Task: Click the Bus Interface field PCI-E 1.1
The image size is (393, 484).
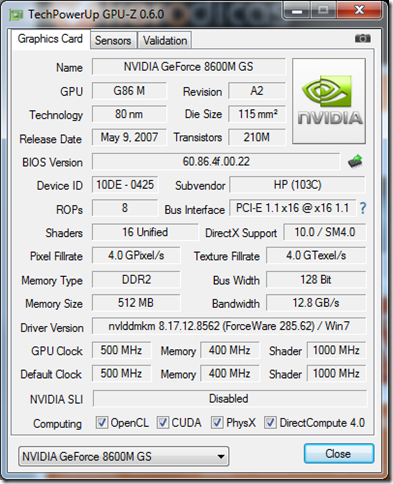Action: (x=292, y=208)
